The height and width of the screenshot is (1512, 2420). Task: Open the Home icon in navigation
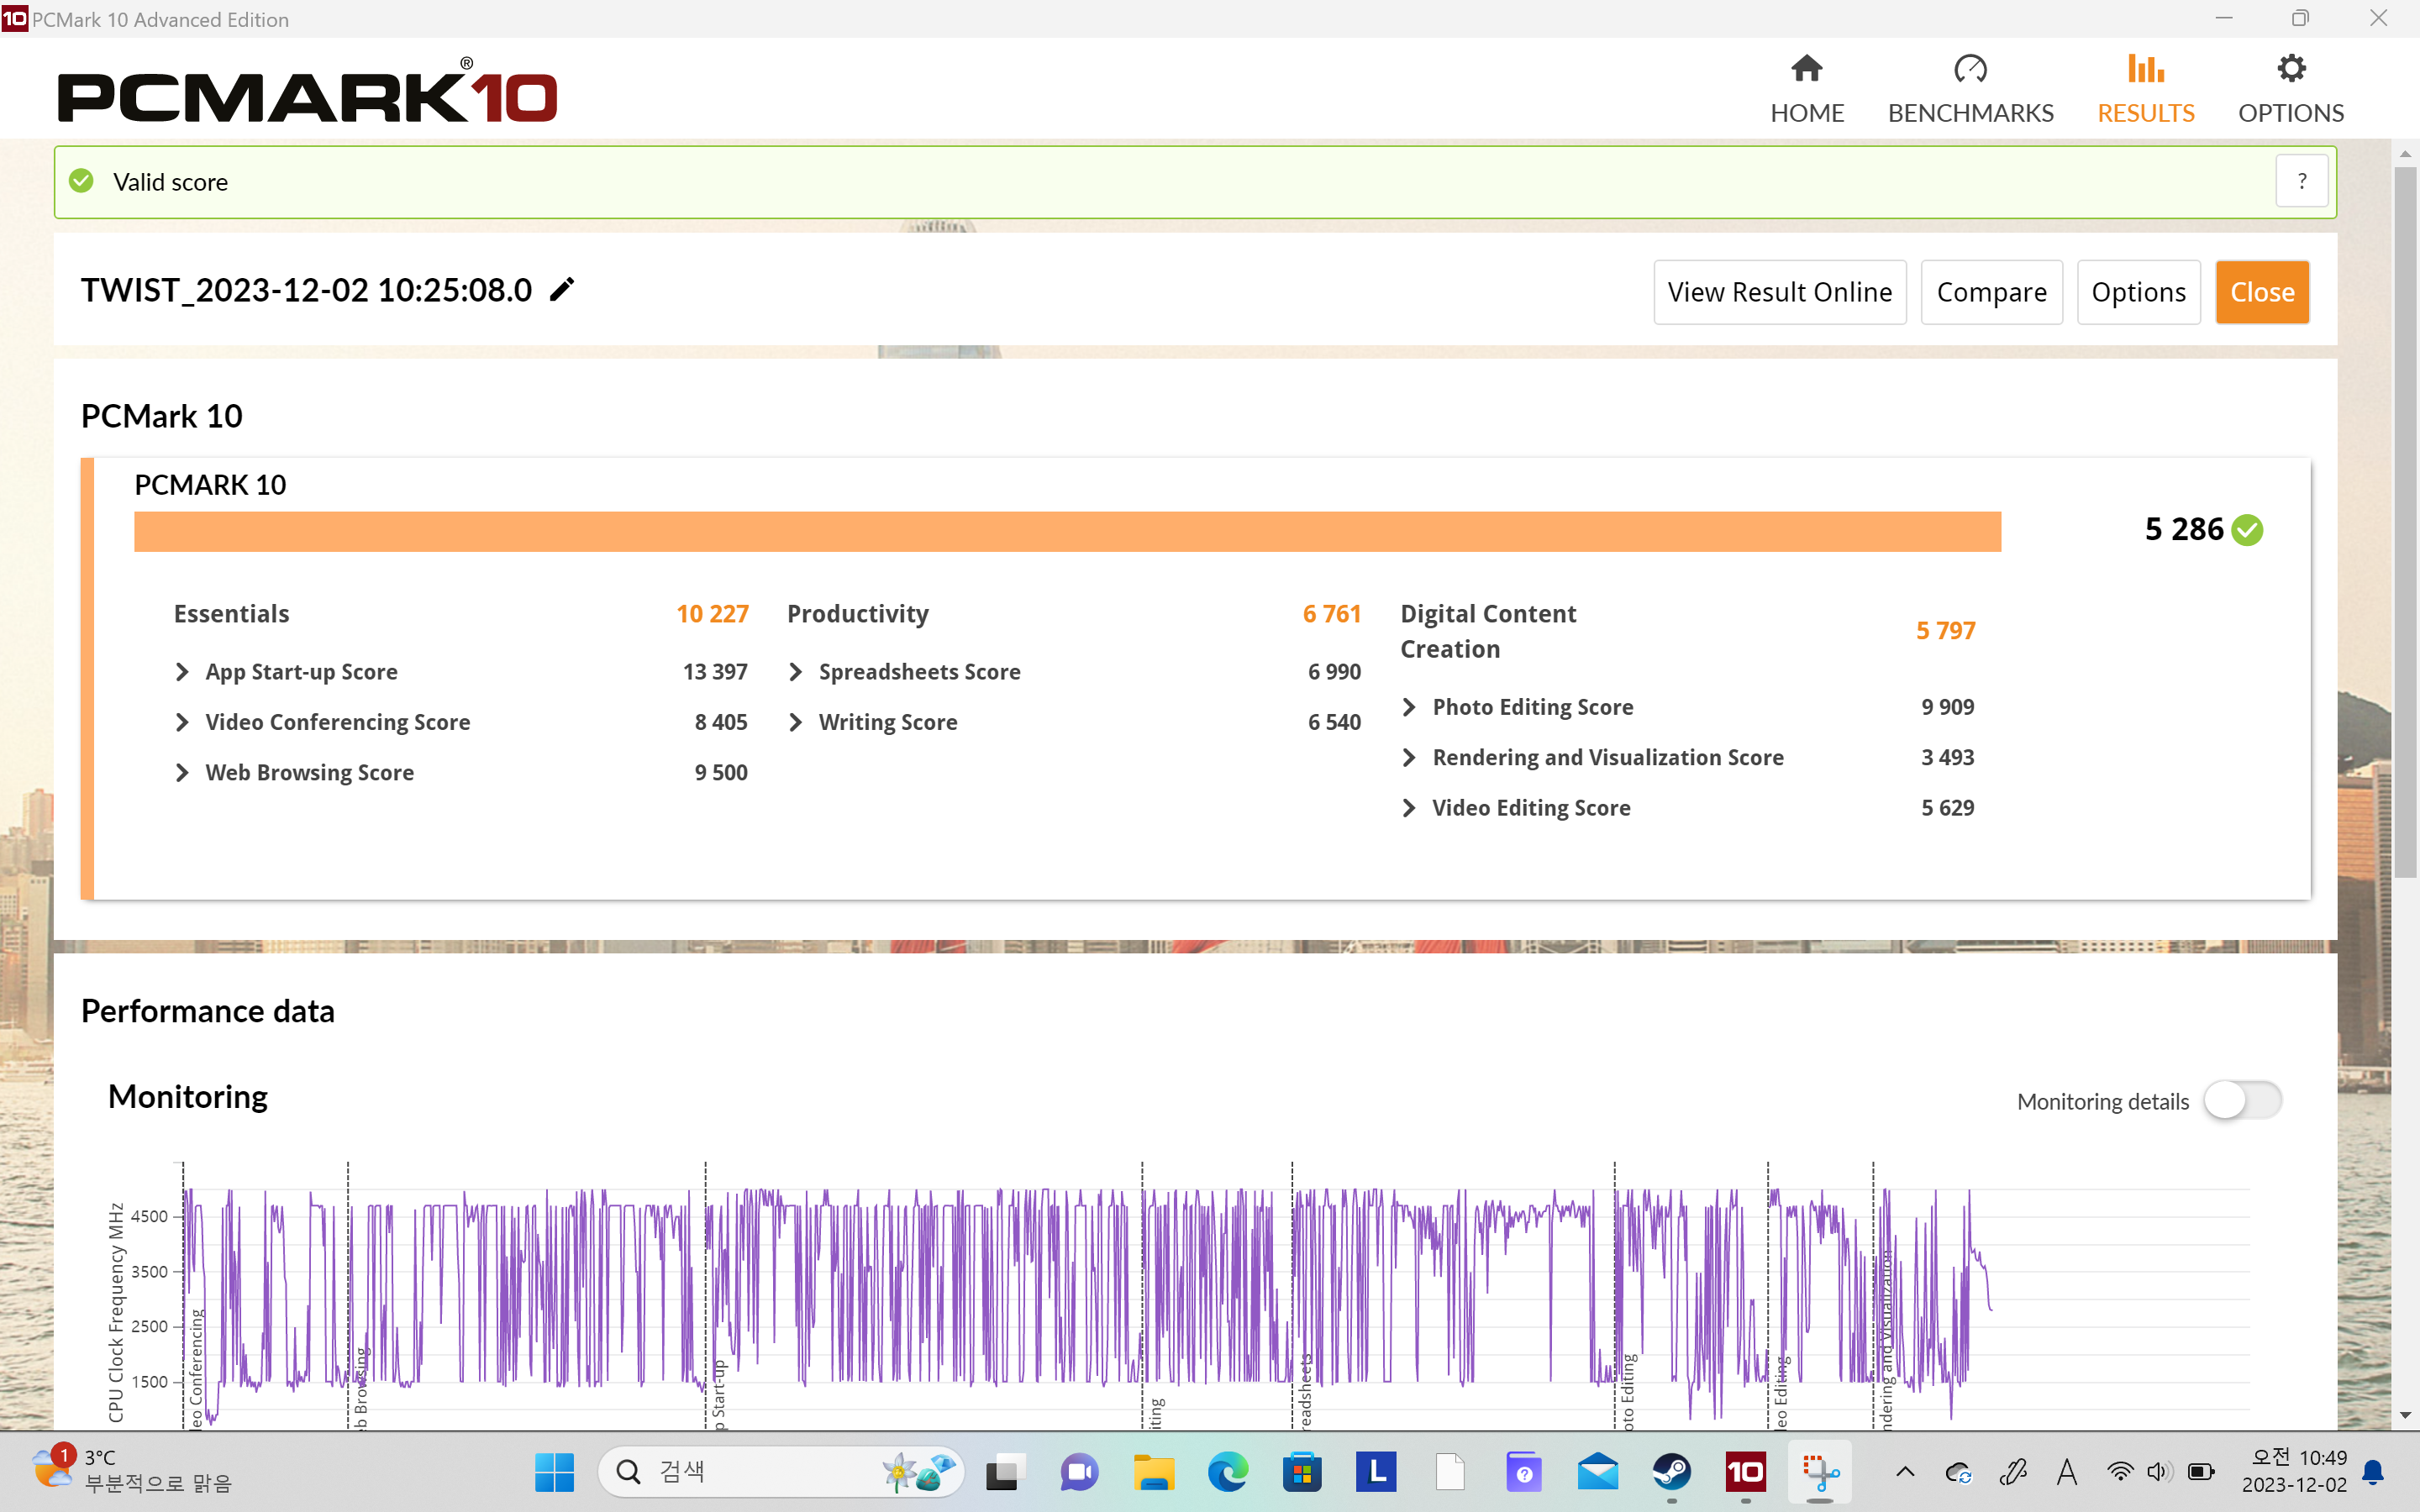coord(1806,70)
